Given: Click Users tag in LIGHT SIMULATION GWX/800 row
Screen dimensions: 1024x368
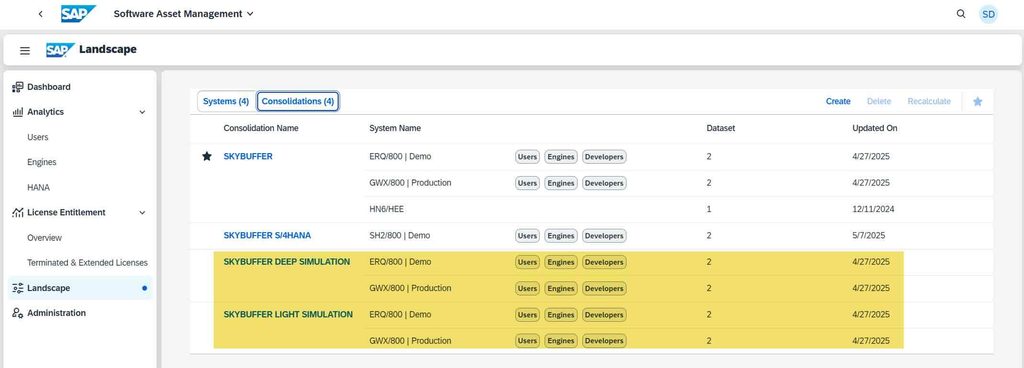Looking at the screenshot, I should click(527, 341).
